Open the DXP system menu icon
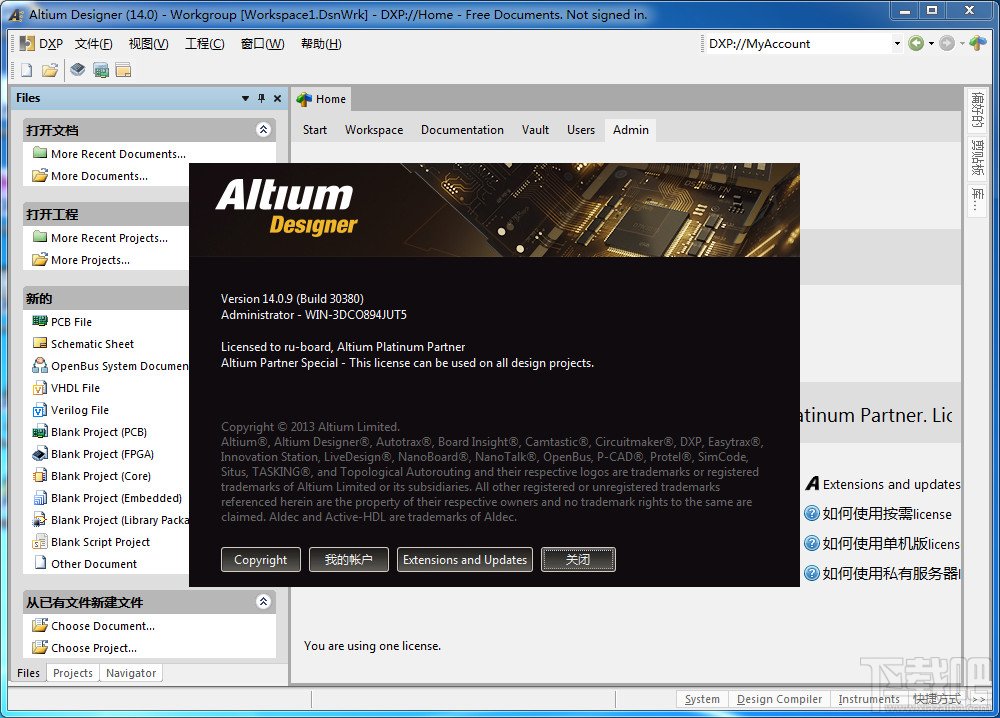Image resolution: width=1000 pixels, height=718 pixels. (x=27, y=43)
